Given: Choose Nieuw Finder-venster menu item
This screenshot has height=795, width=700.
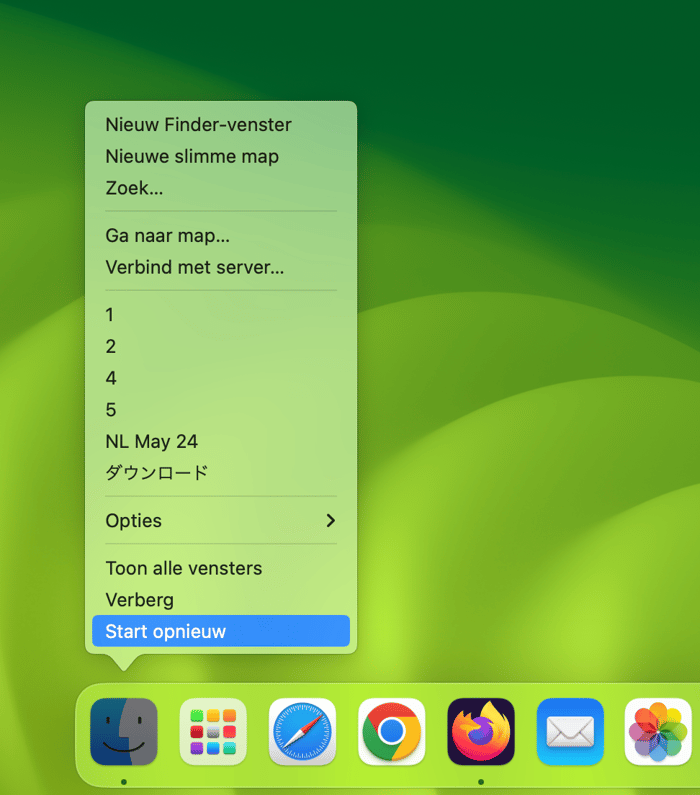Looking at the screenshot, I should 221,125.
